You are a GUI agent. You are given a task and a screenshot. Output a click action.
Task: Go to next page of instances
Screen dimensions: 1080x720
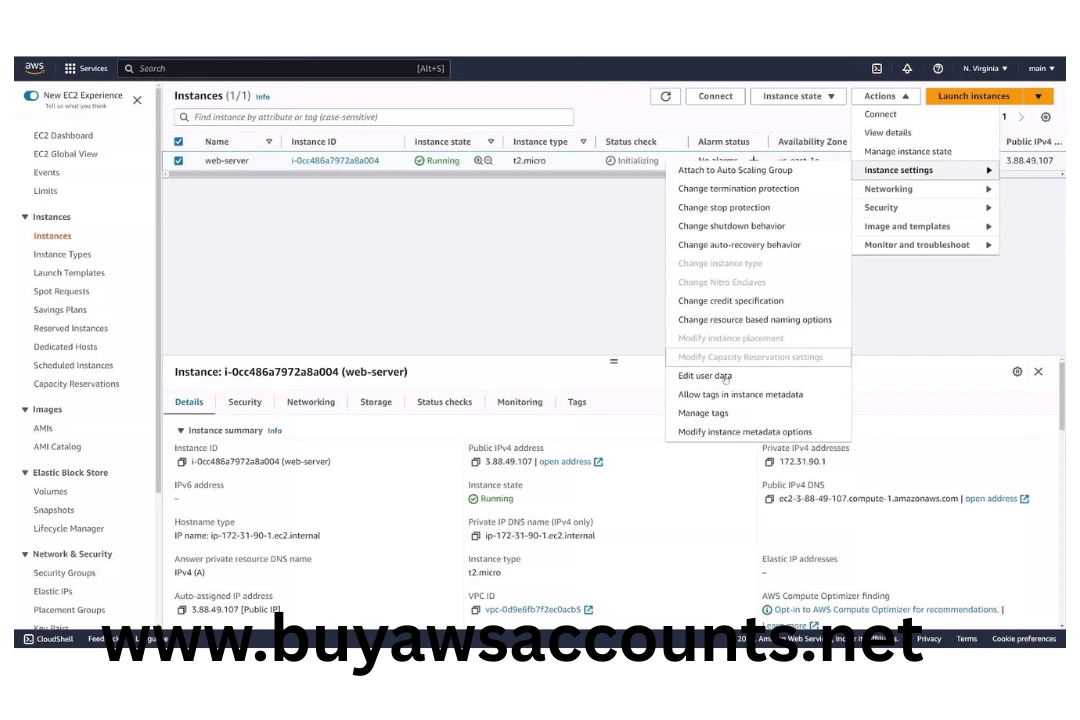(1021, 117)
